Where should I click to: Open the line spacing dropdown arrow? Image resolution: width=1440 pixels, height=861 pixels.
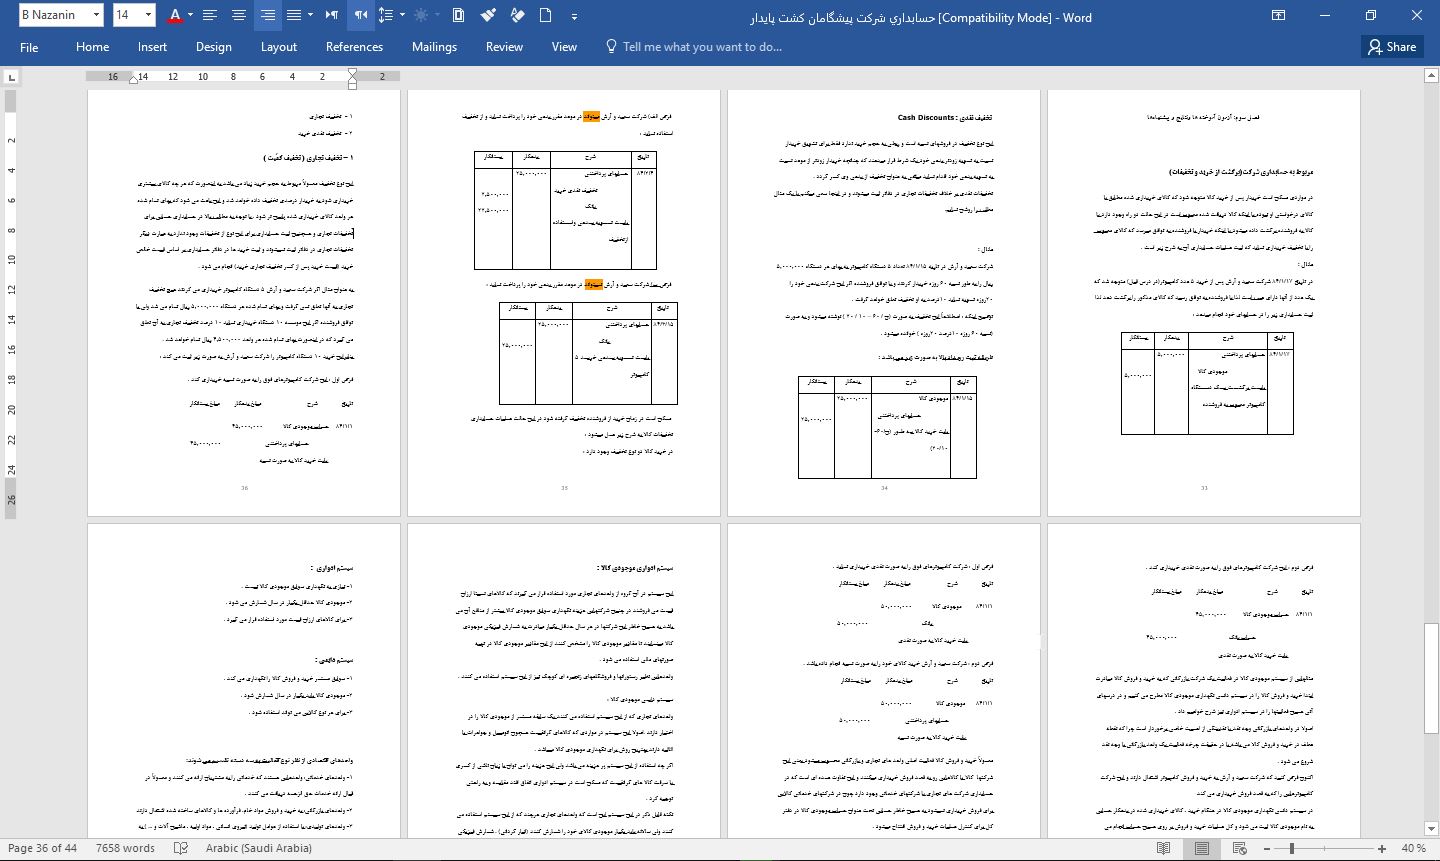pos(402,15)
